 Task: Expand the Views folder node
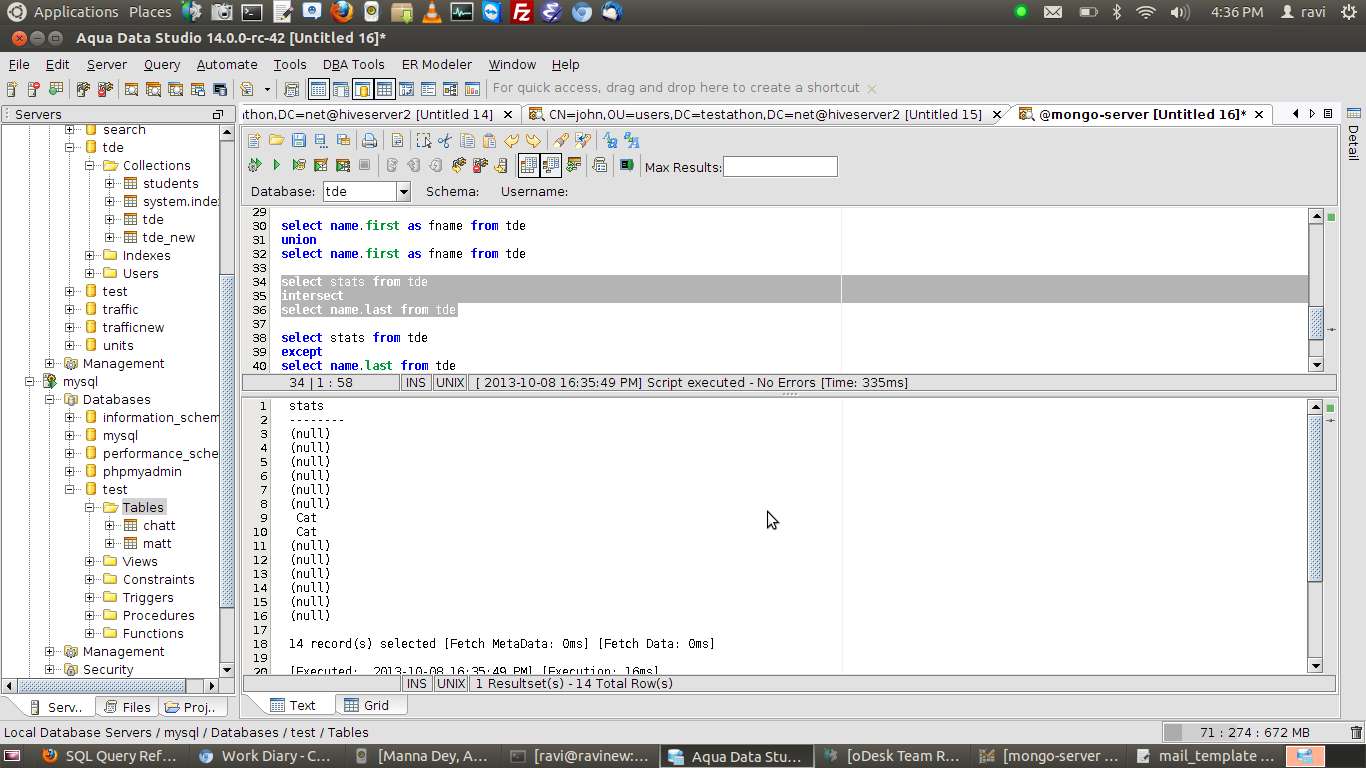91,561
